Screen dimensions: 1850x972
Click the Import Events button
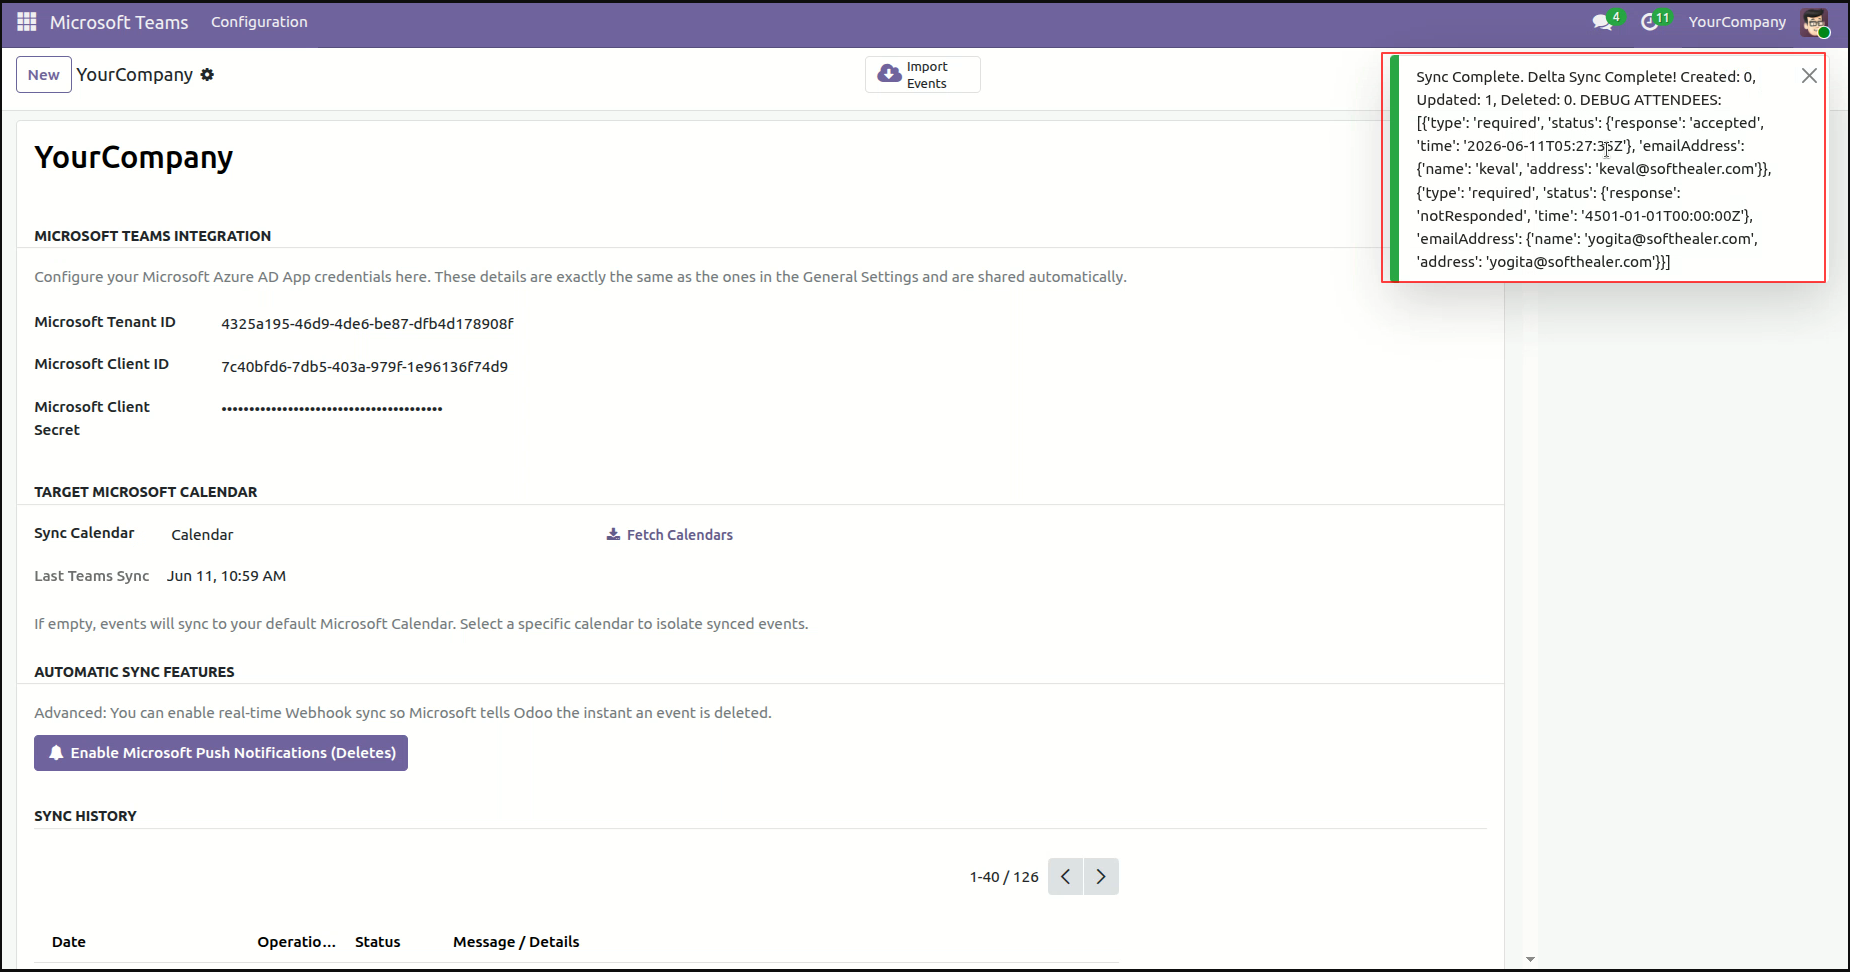coord(923,75)
